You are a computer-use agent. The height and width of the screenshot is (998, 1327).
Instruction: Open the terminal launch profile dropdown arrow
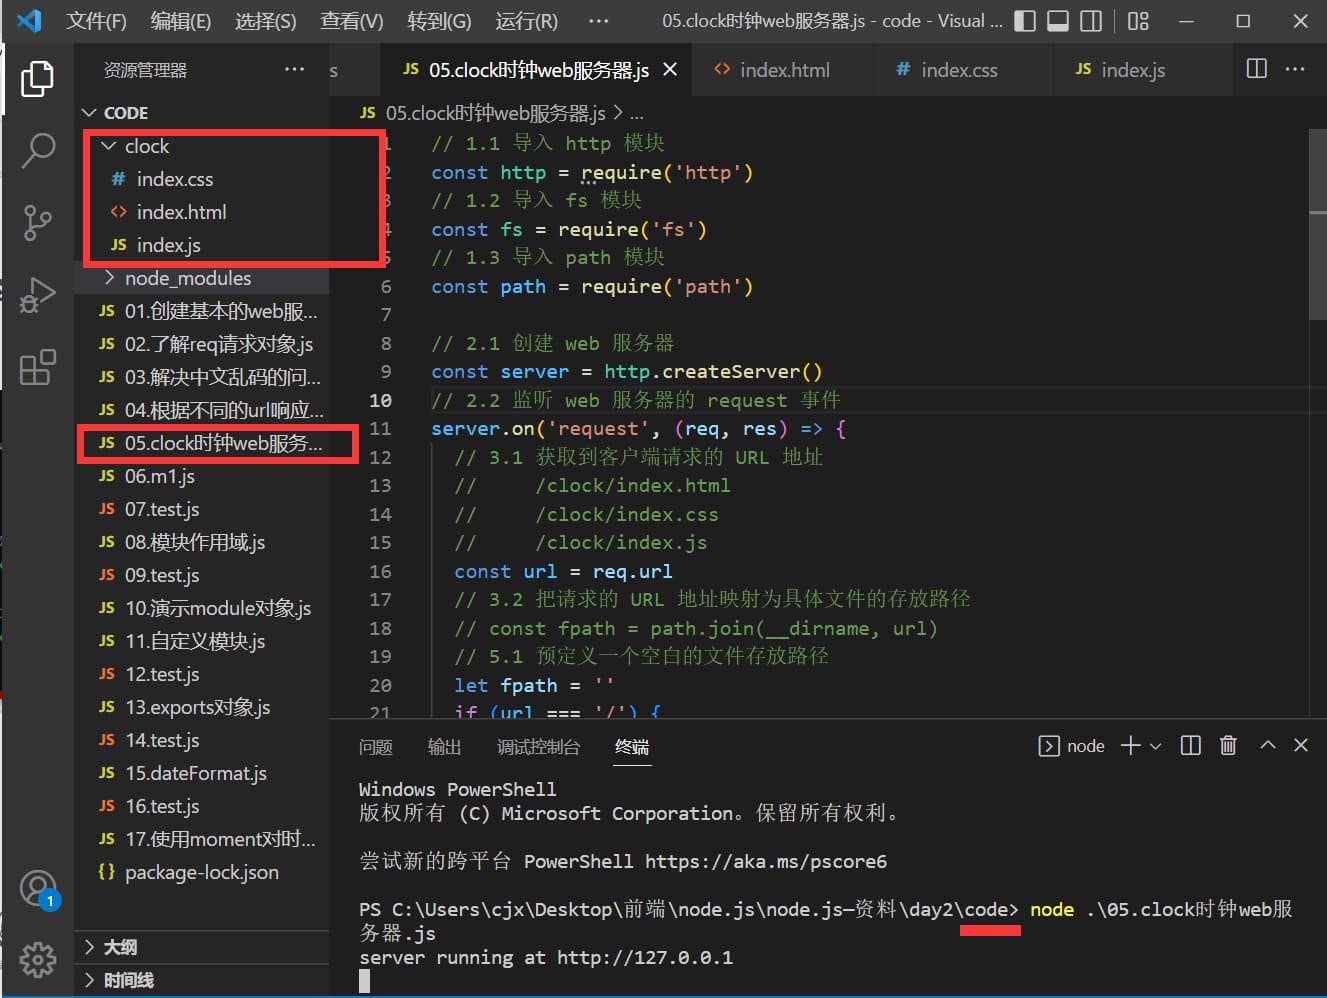pyautogui.click(x=1156, y=746)
